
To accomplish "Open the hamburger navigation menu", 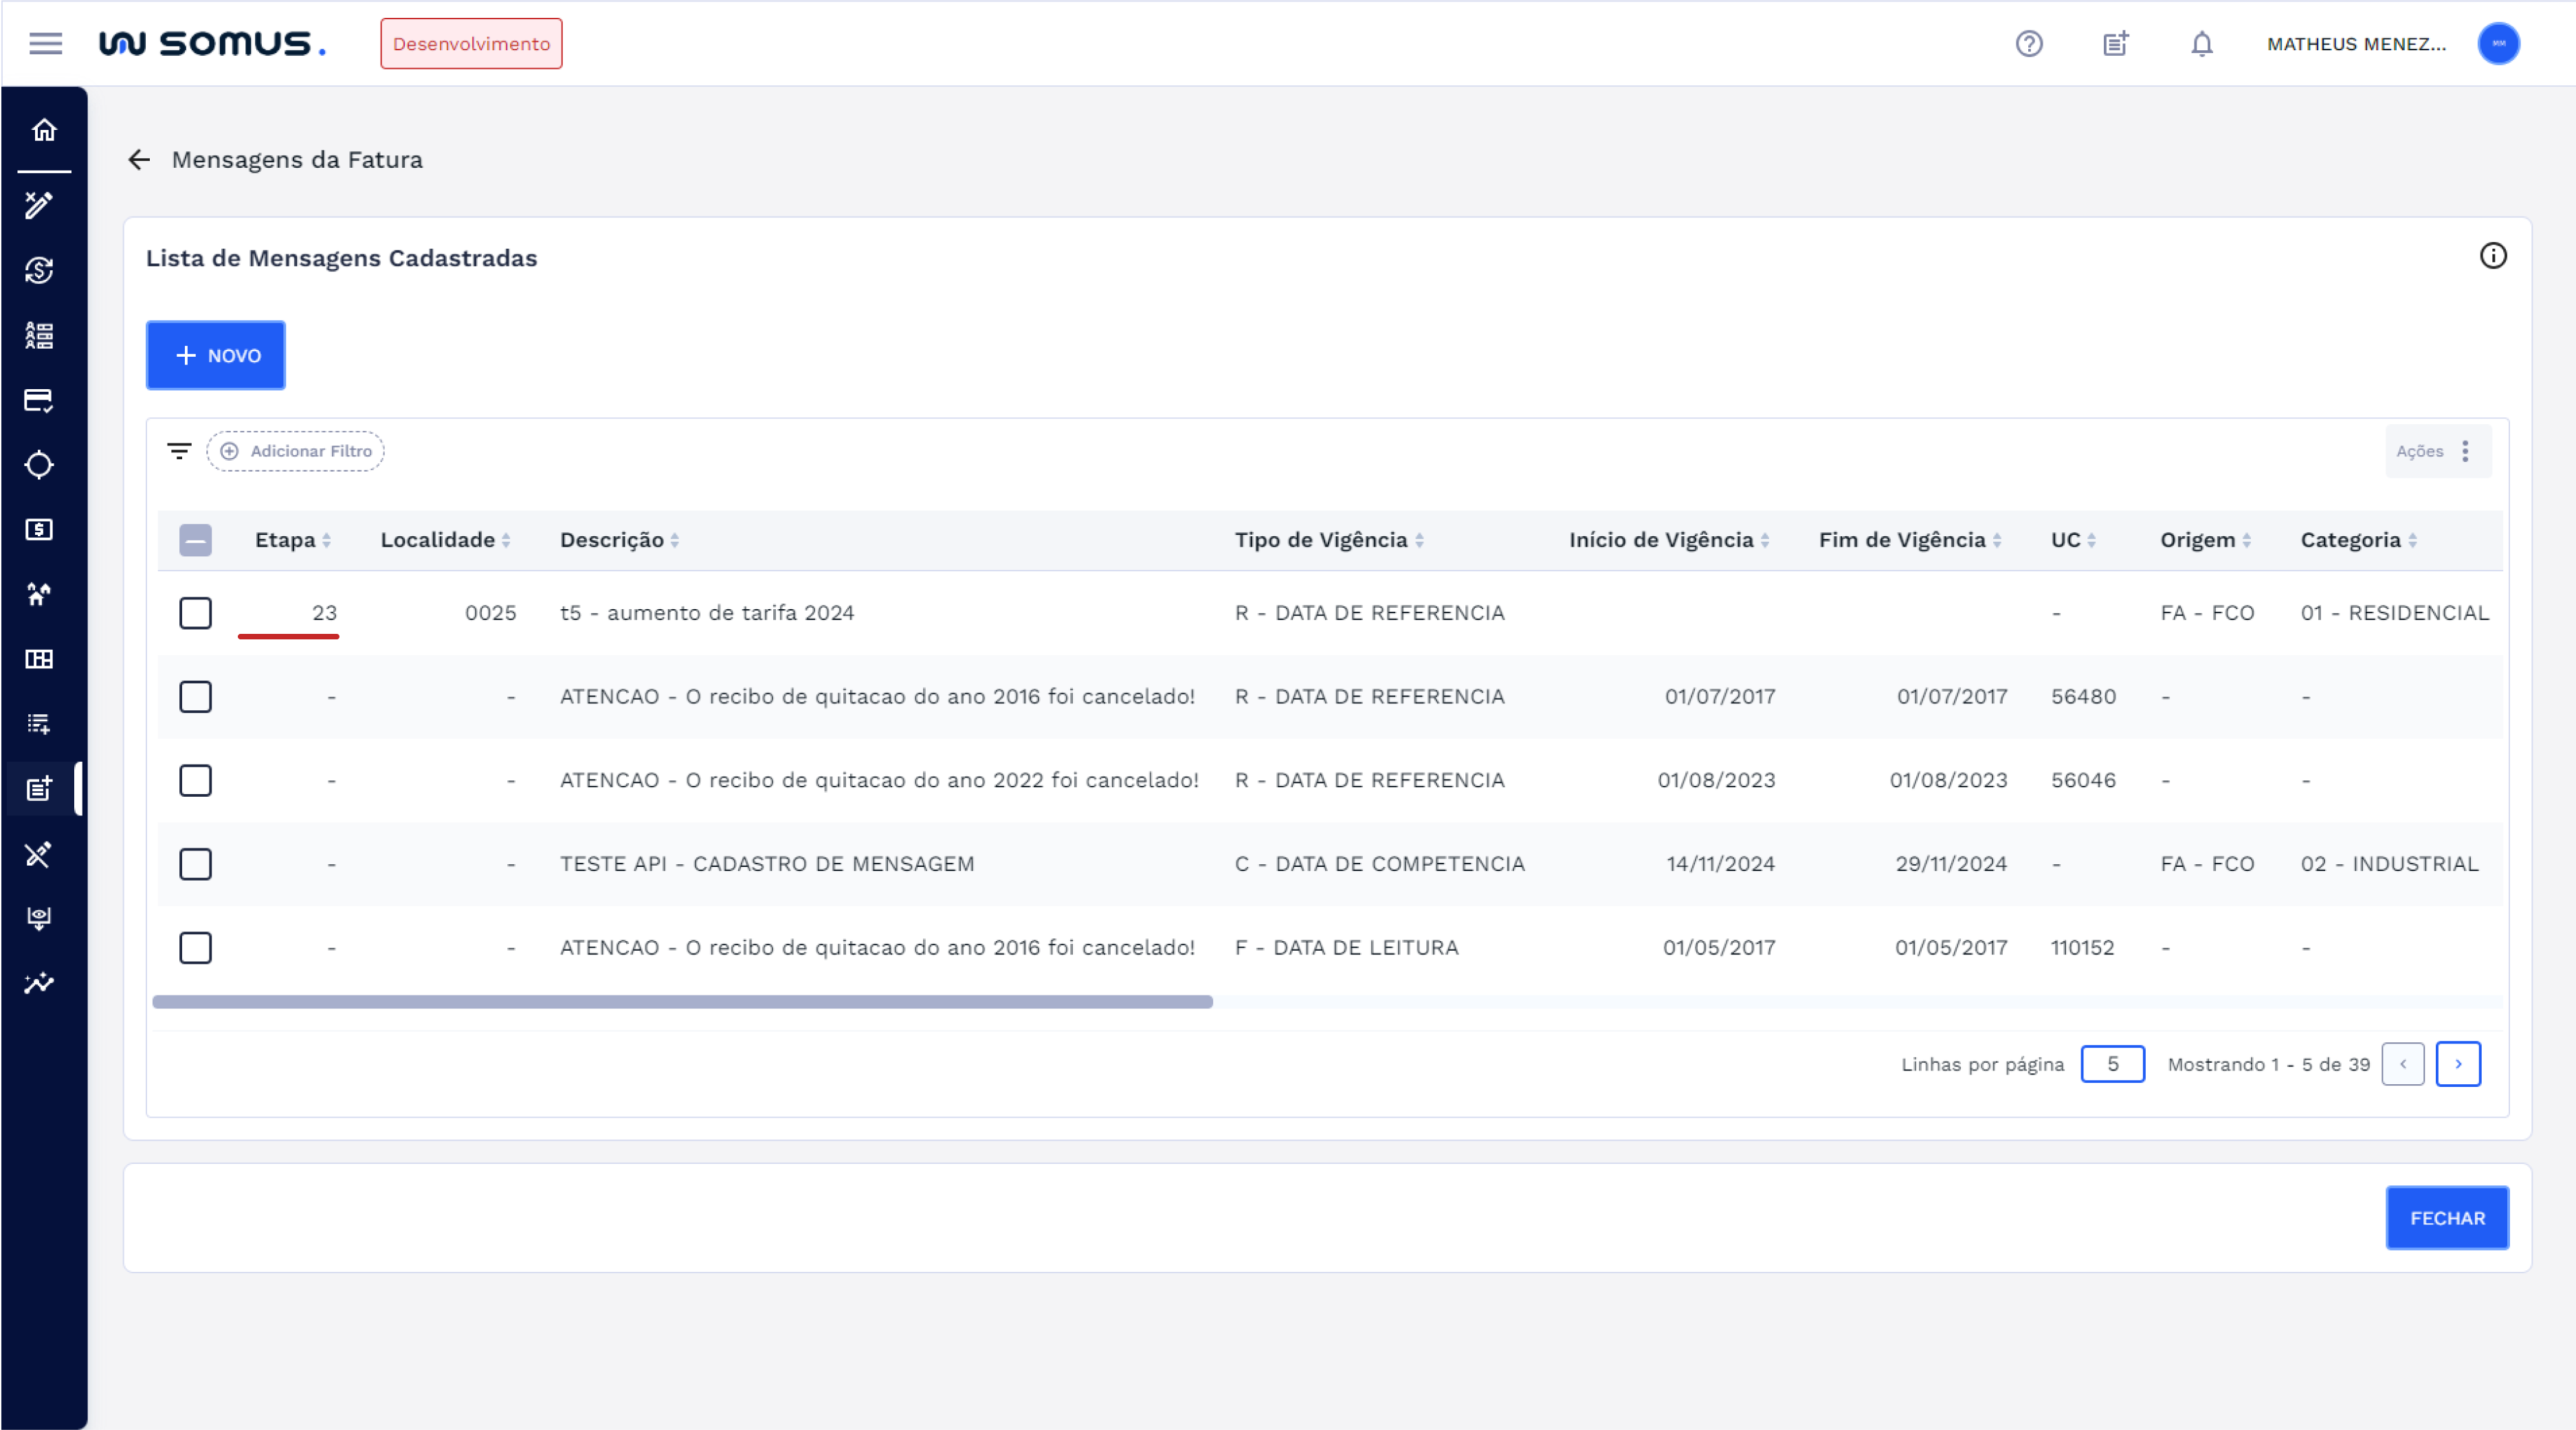I will tap(45, 44).
